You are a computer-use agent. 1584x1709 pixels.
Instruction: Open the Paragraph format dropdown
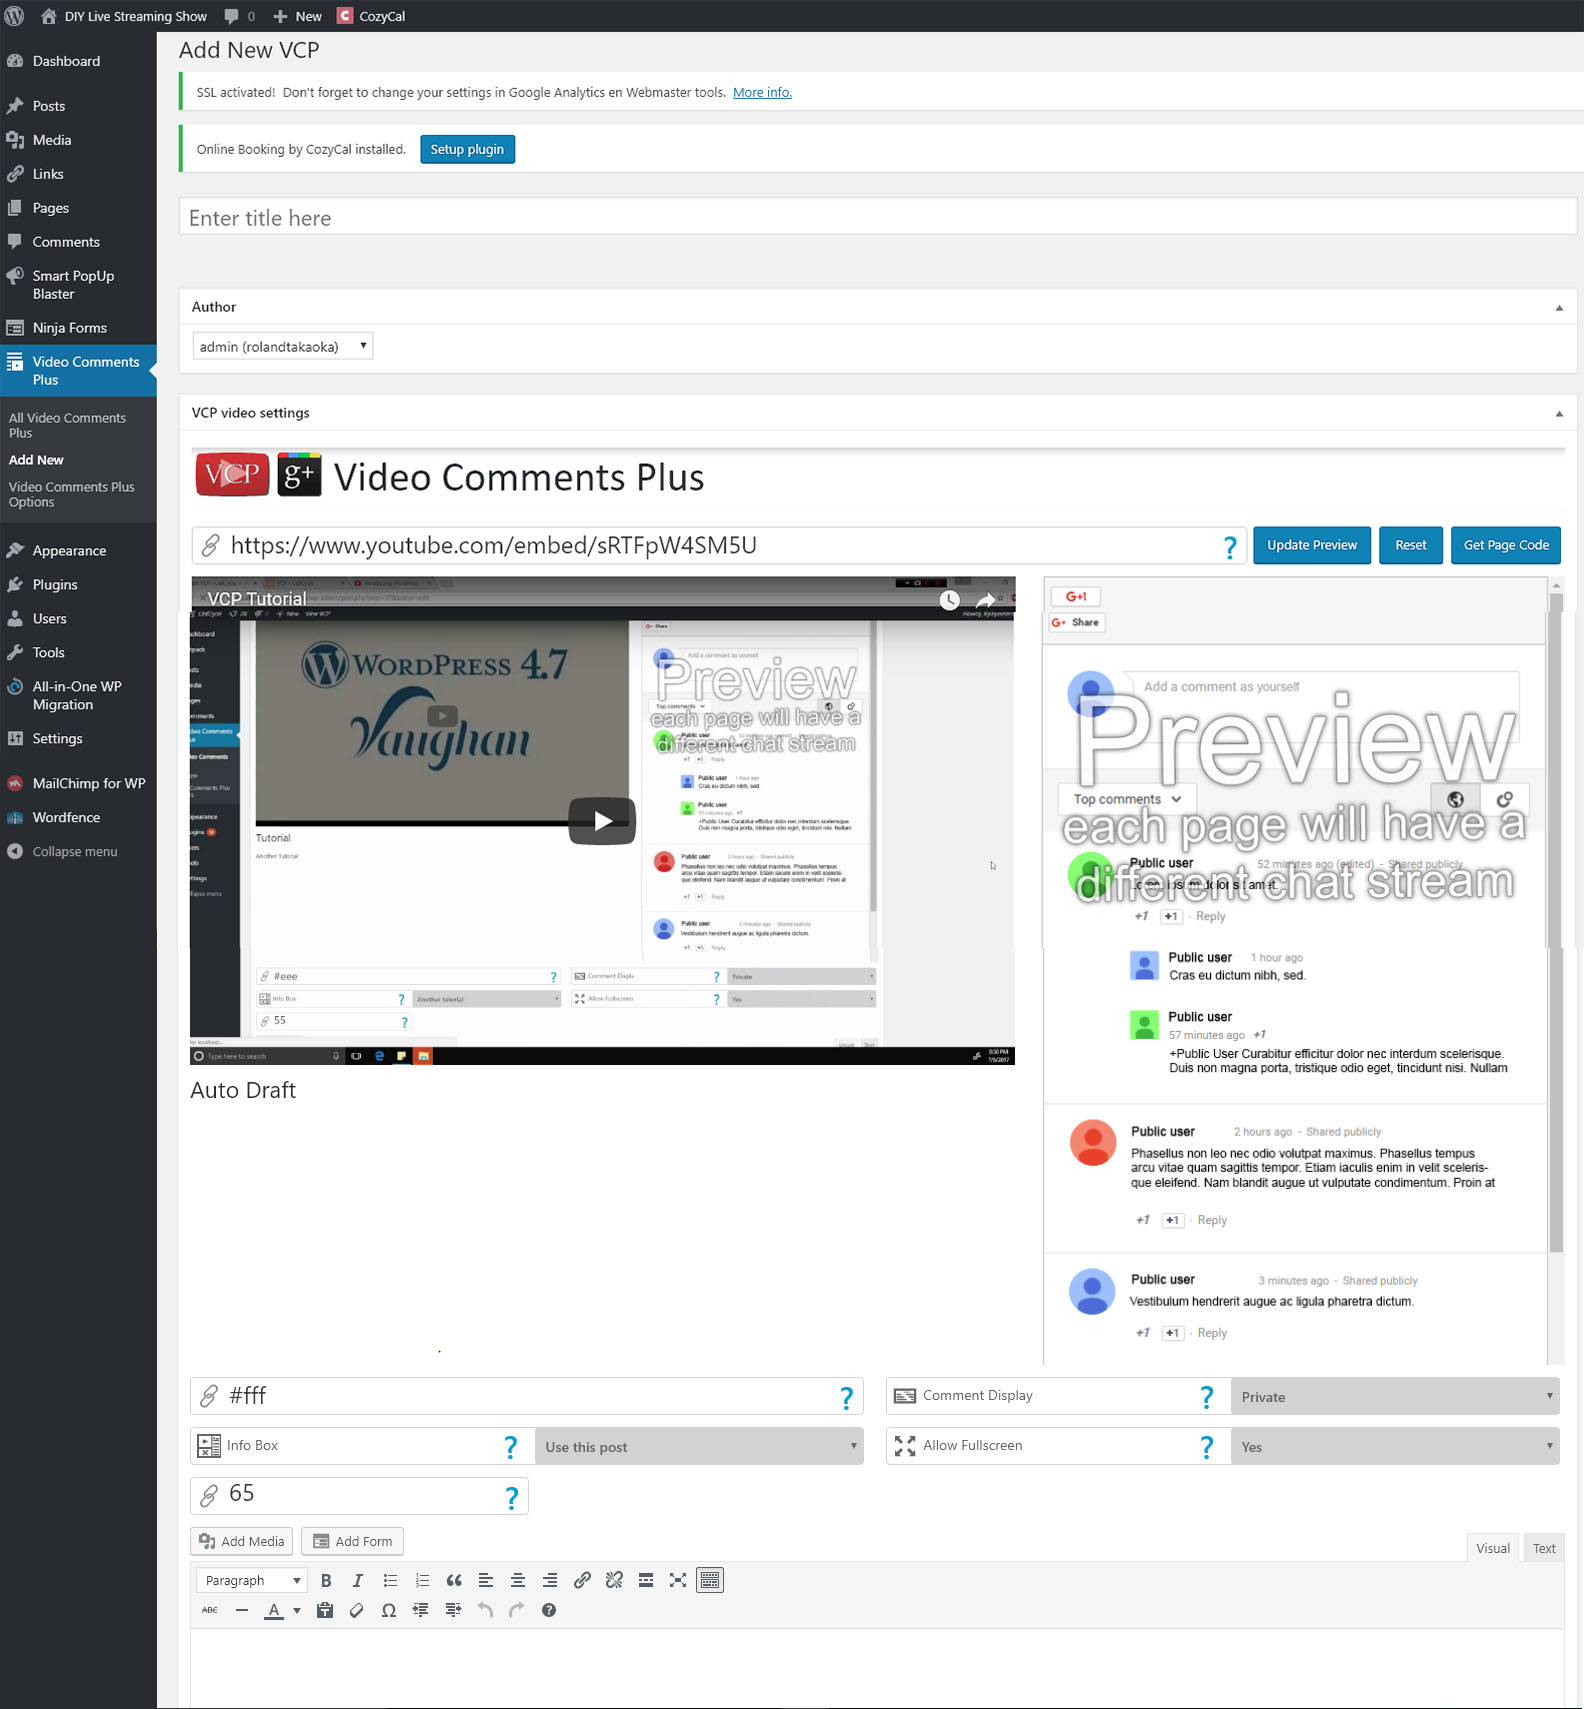click(x=252, y=1580)
